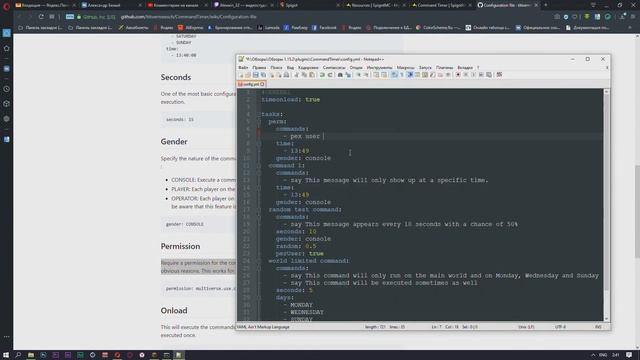Reload the GitHub page in browser
Image resolution: width=640 pixels, height=360 pixels.
tap(41, 17)
